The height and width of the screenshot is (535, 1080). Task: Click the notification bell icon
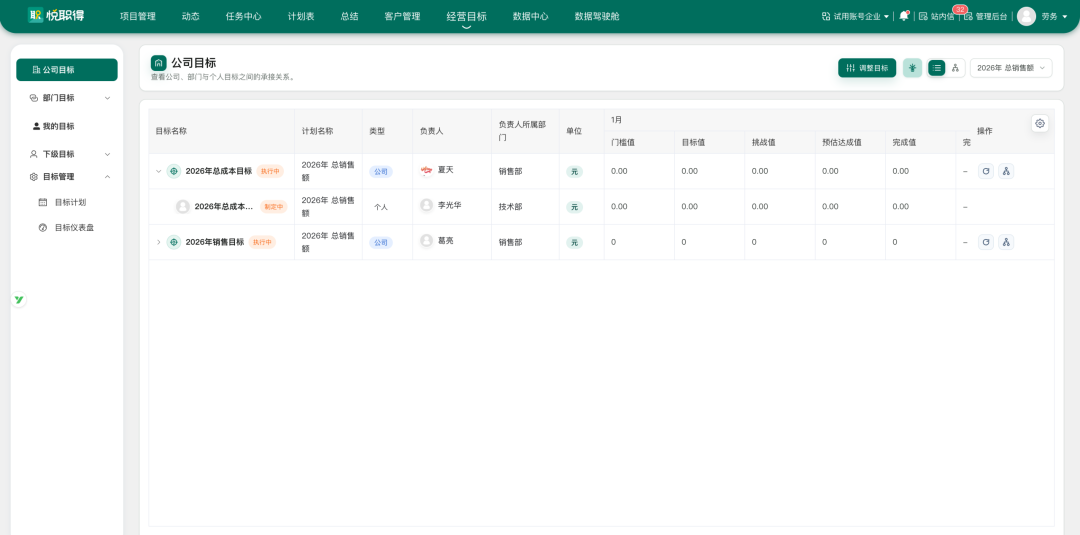(x=904, y=16)
